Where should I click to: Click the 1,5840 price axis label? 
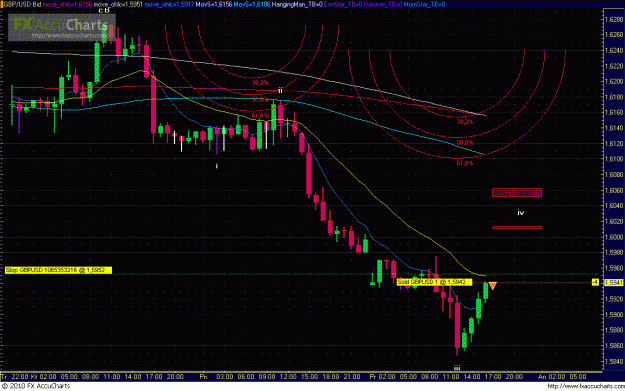614,361
